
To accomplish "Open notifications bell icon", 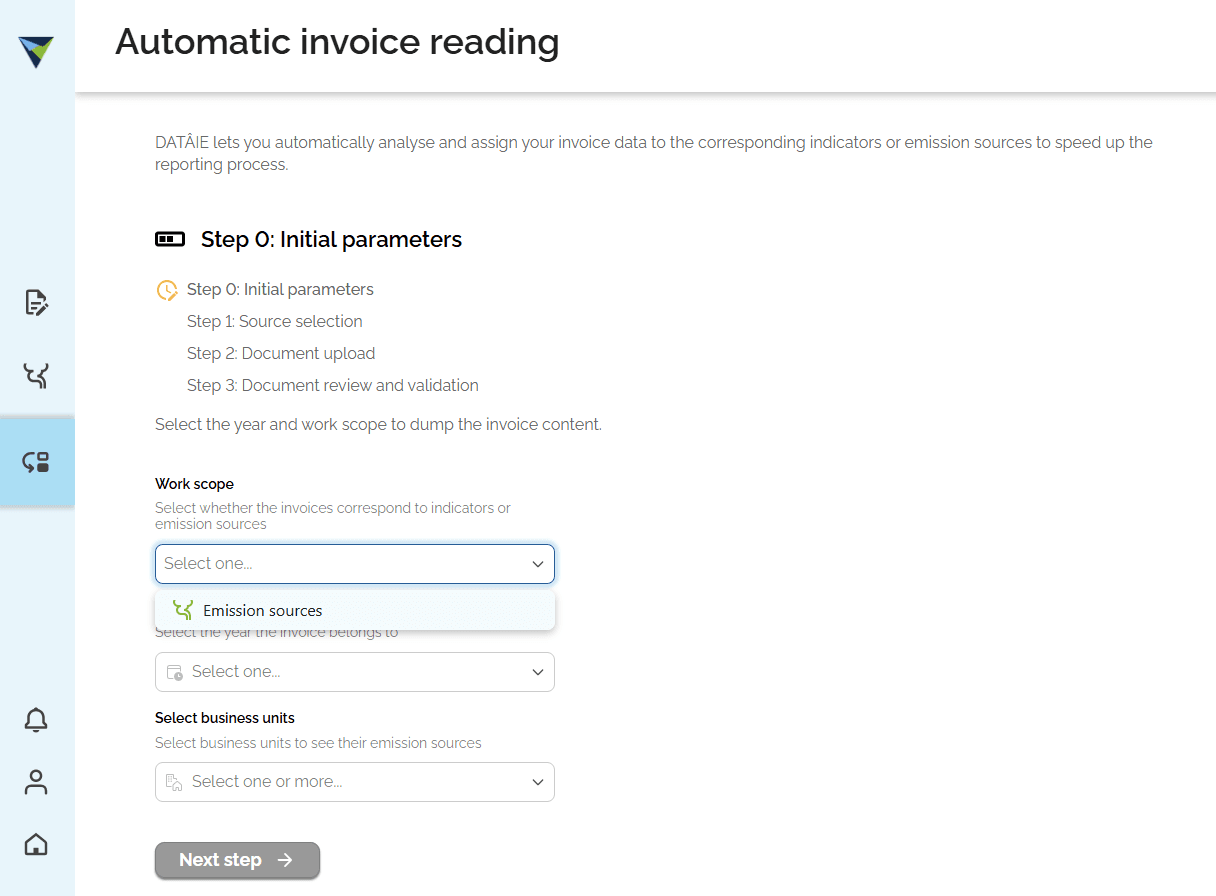I will 36,719.
